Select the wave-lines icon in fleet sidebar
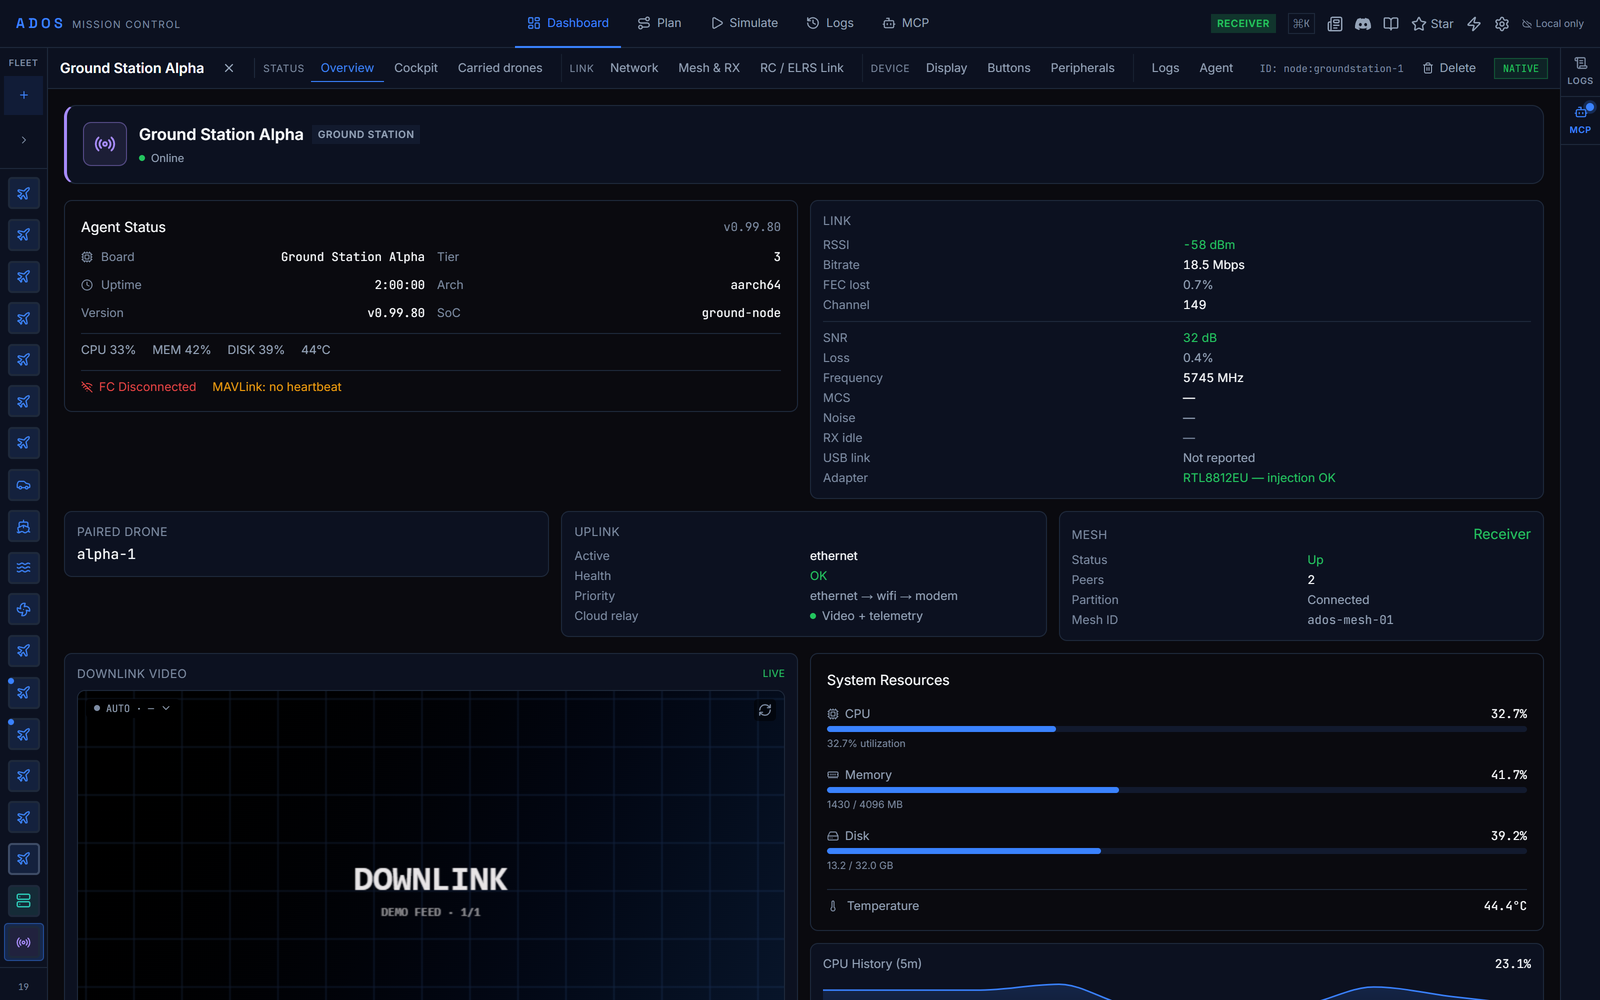The width and height of the screenshot is (1600, 1000). (x=24, y=568)
